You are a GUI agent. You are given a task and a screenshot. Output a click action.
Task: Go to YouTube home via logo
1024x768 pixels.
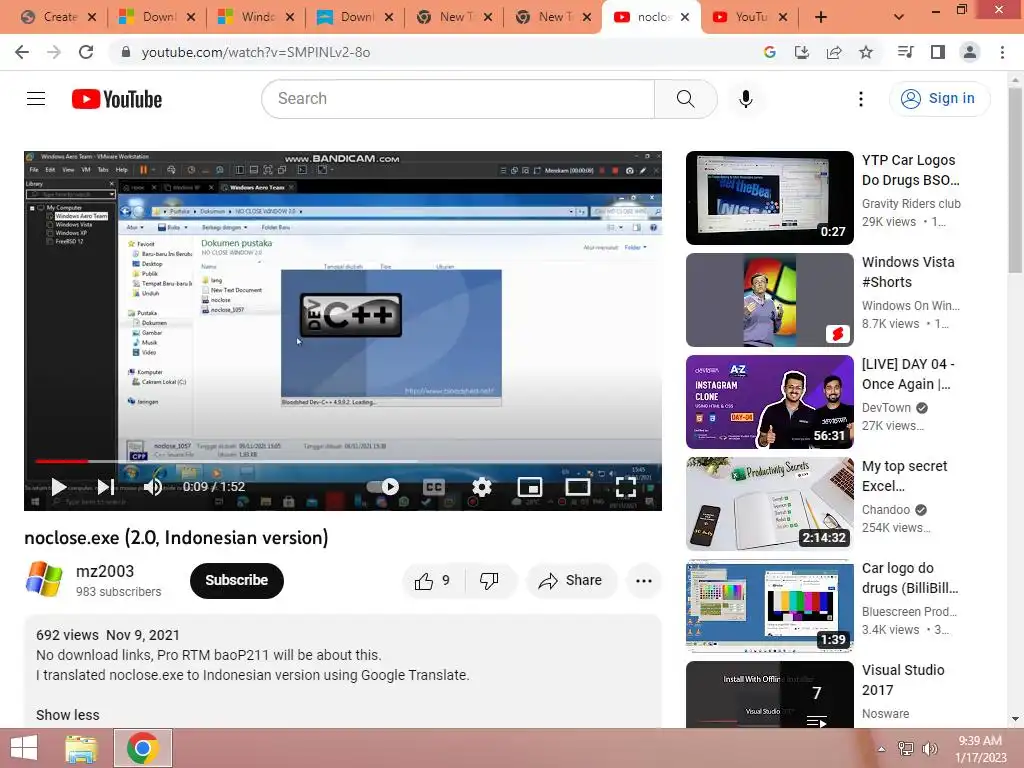coord(117,99)
